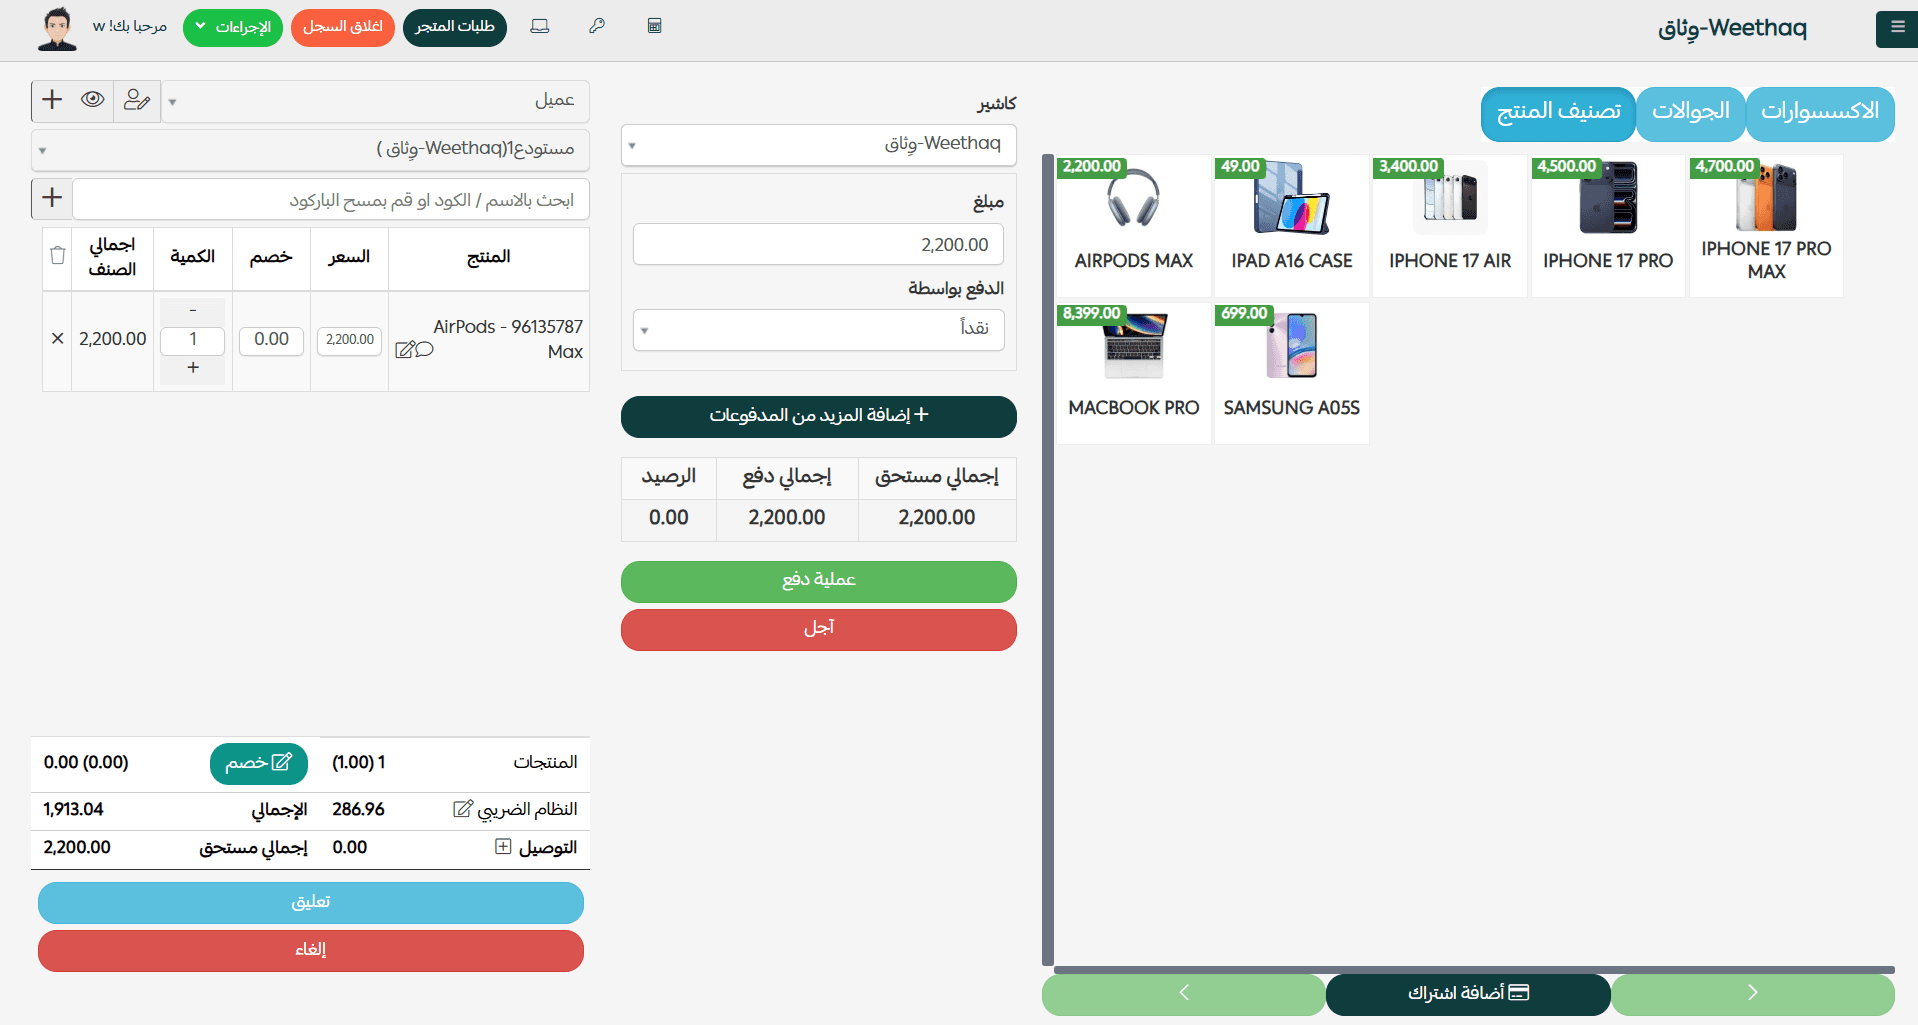Expand the delivery (التوصيل) plus box
Viewport: 1918px width, 1025px height.
click(x=503, y=847)
